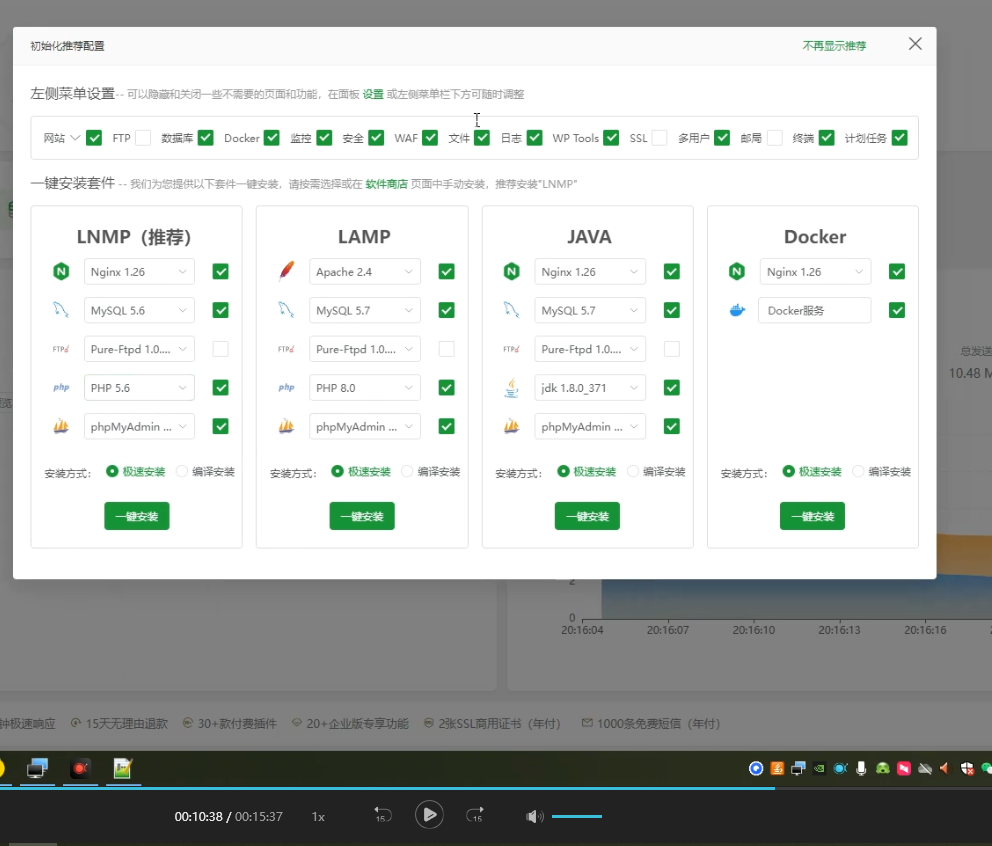Expand the 网站 menu dropdown arrow
This screenshot has height=846, width=992.
tap(75, 137)
